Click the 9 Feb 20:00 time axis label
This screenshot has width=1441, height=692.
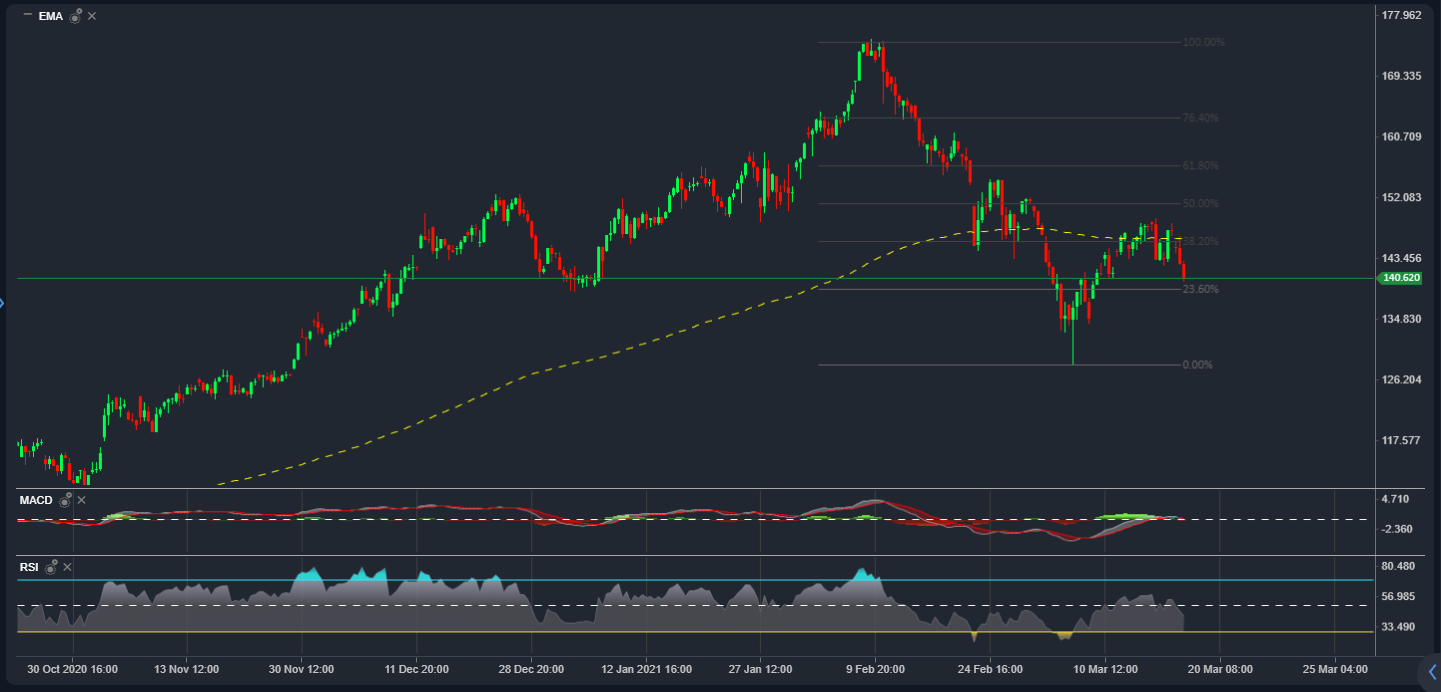pos(875,668)
